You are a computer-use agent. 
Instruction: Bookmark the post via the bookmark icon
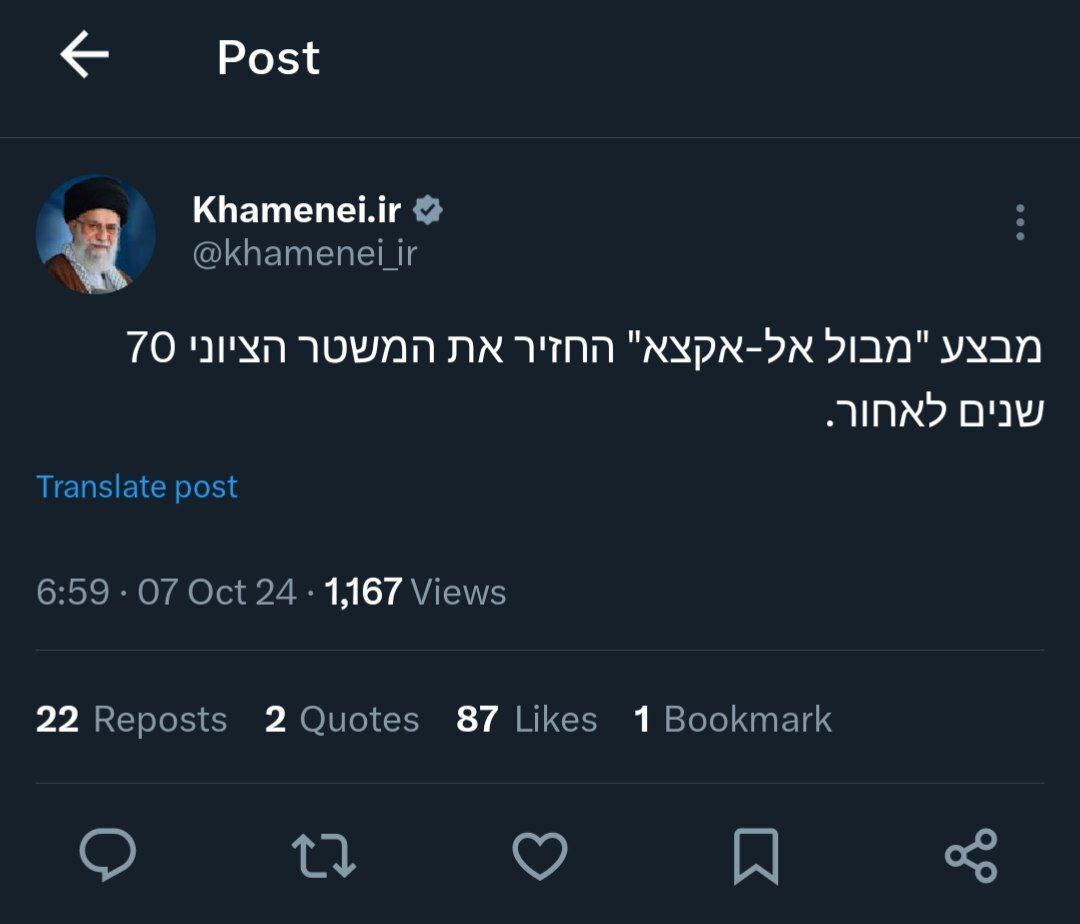point(756,855)
